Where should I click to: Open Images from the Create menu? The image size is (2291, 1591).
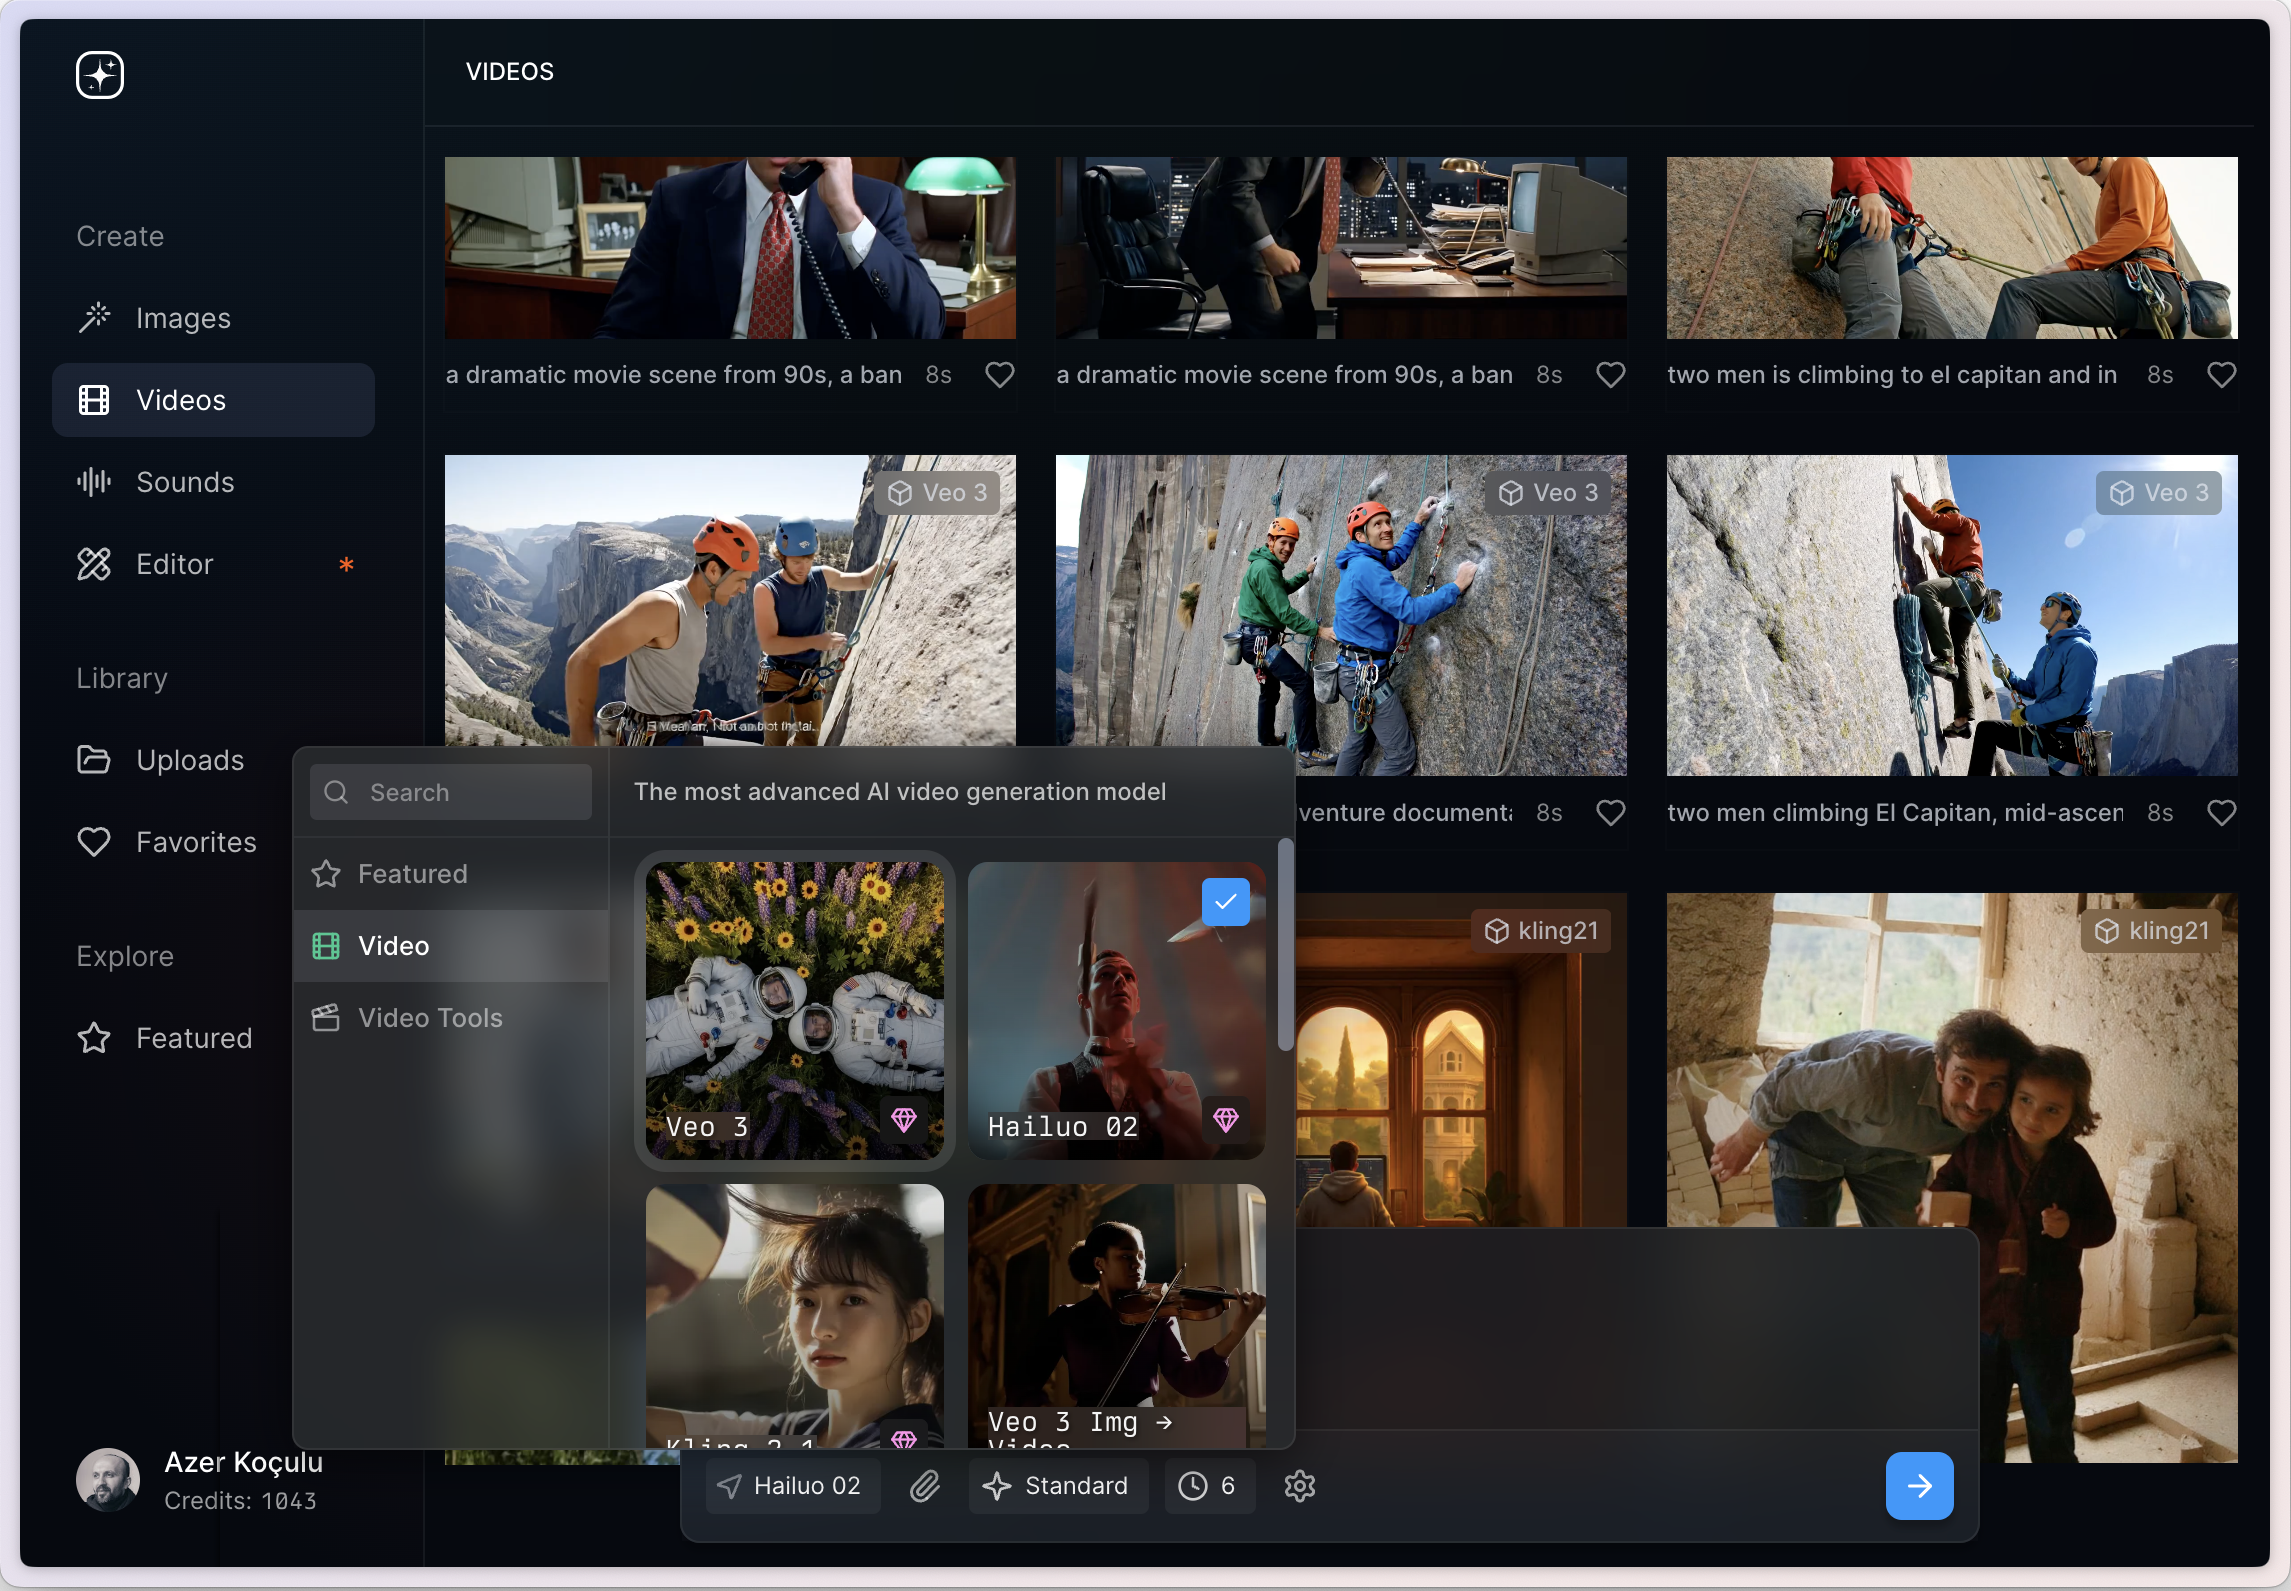[213, 318]
